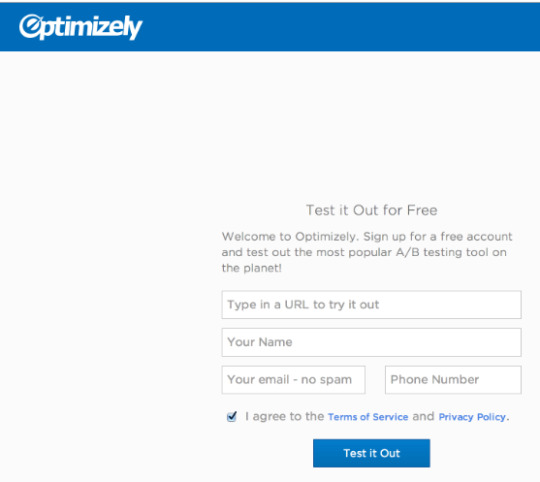Click the 'Phone Number' placeholder text
The height and width of the screenshot is (482, 540).
tap(435, 379)
